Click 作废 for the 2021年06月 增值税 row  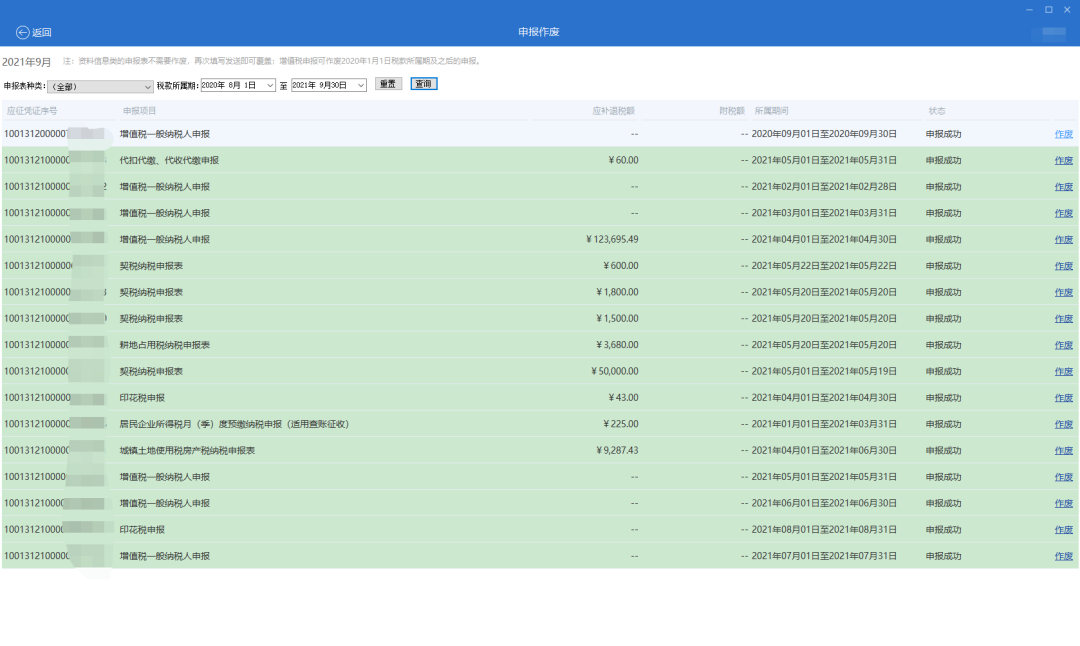[1063, 503]
